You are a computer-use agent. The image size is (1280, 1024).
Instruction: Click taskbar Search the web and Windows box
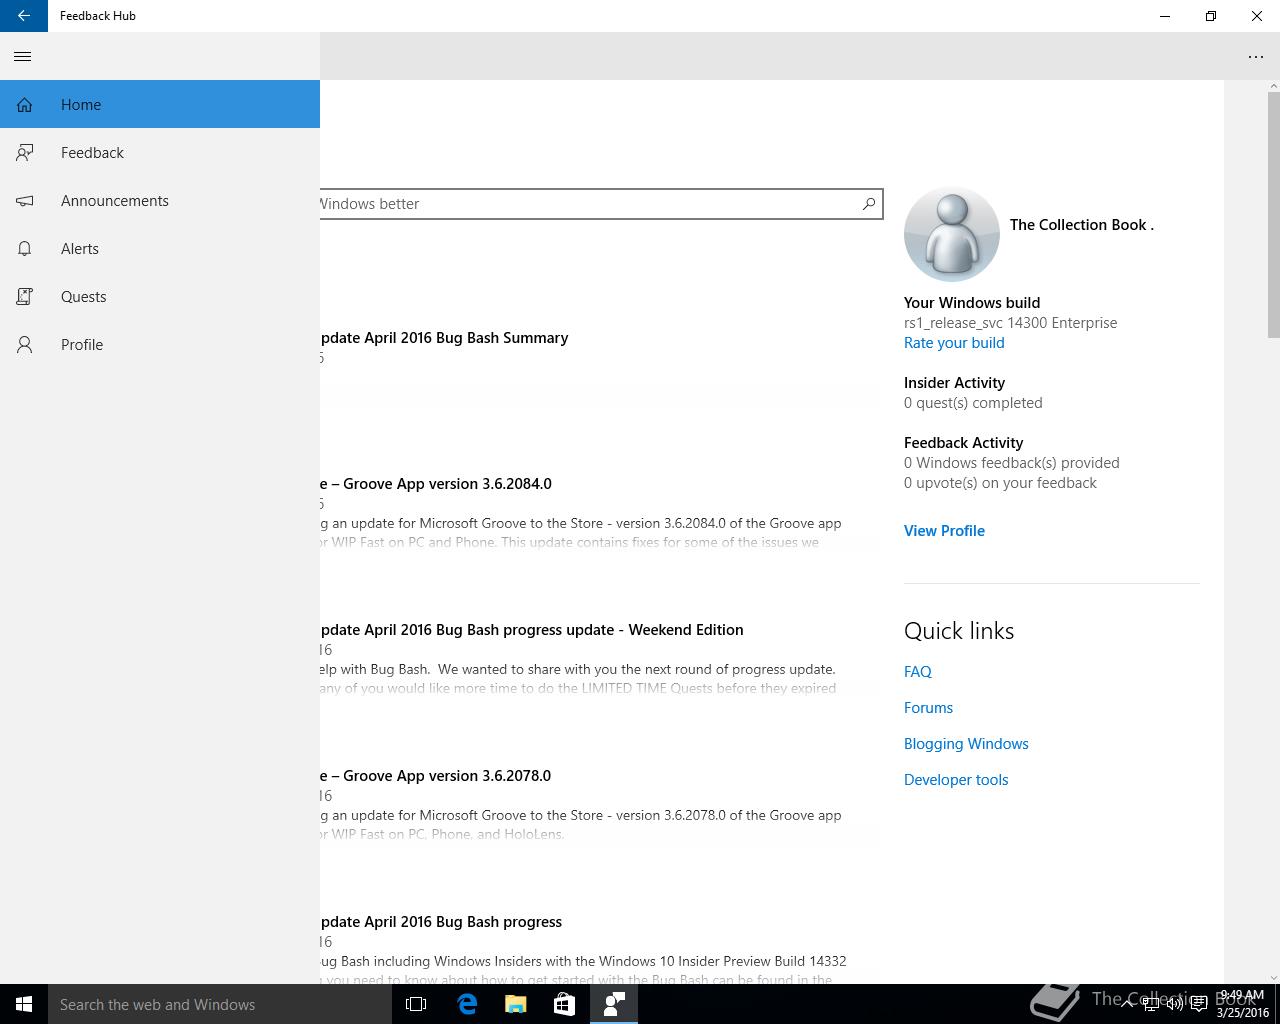pos(220,1004)
